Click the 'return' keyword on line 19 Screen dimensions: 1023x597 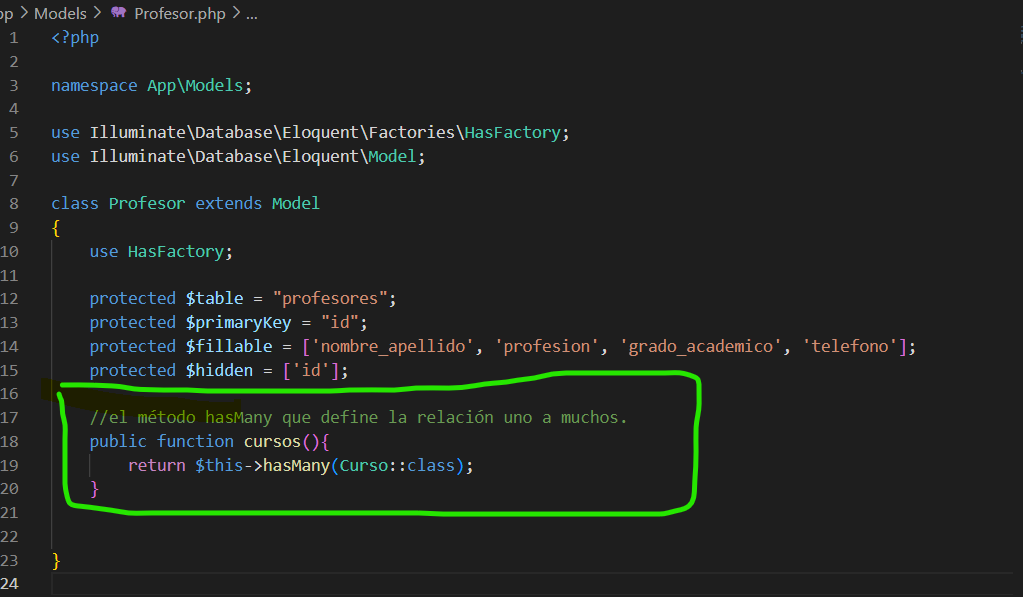(x=157, y=465)
